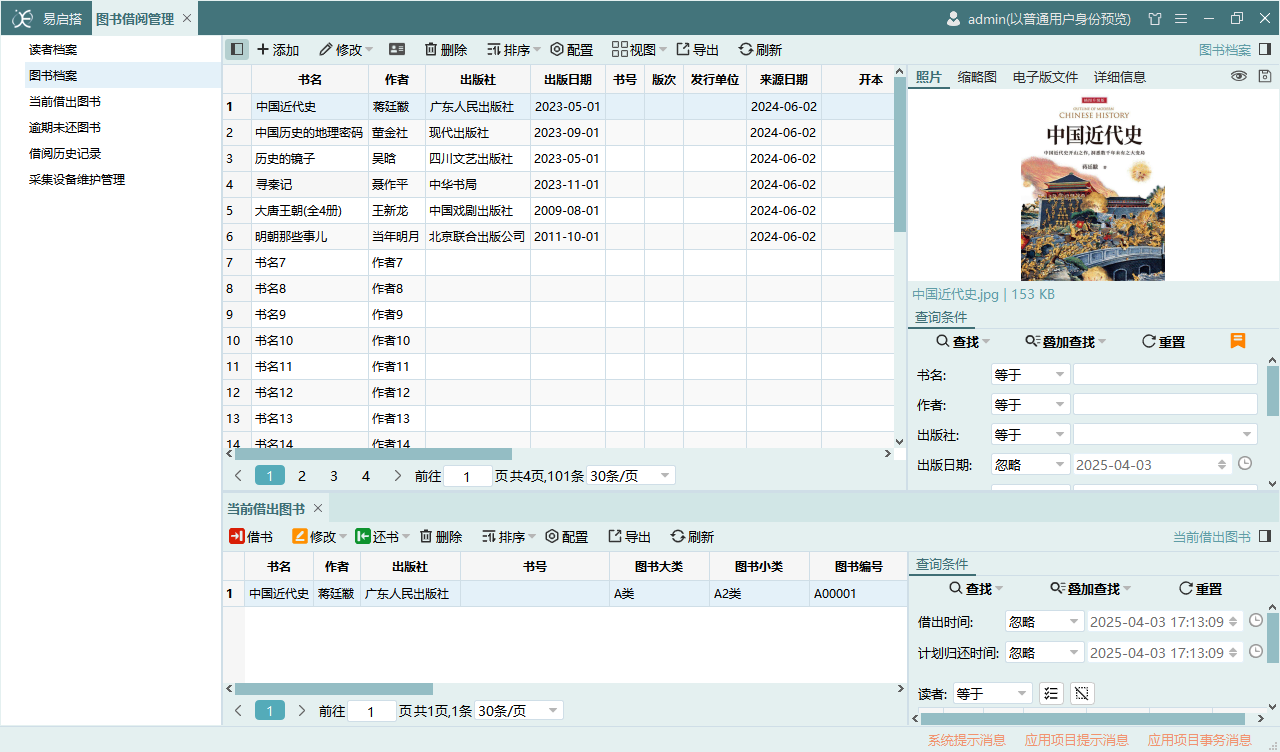The image size is (1280, 752).
Task: Open the 排序 (sort) option in book toolbar
Action: [x=513, y=49]
